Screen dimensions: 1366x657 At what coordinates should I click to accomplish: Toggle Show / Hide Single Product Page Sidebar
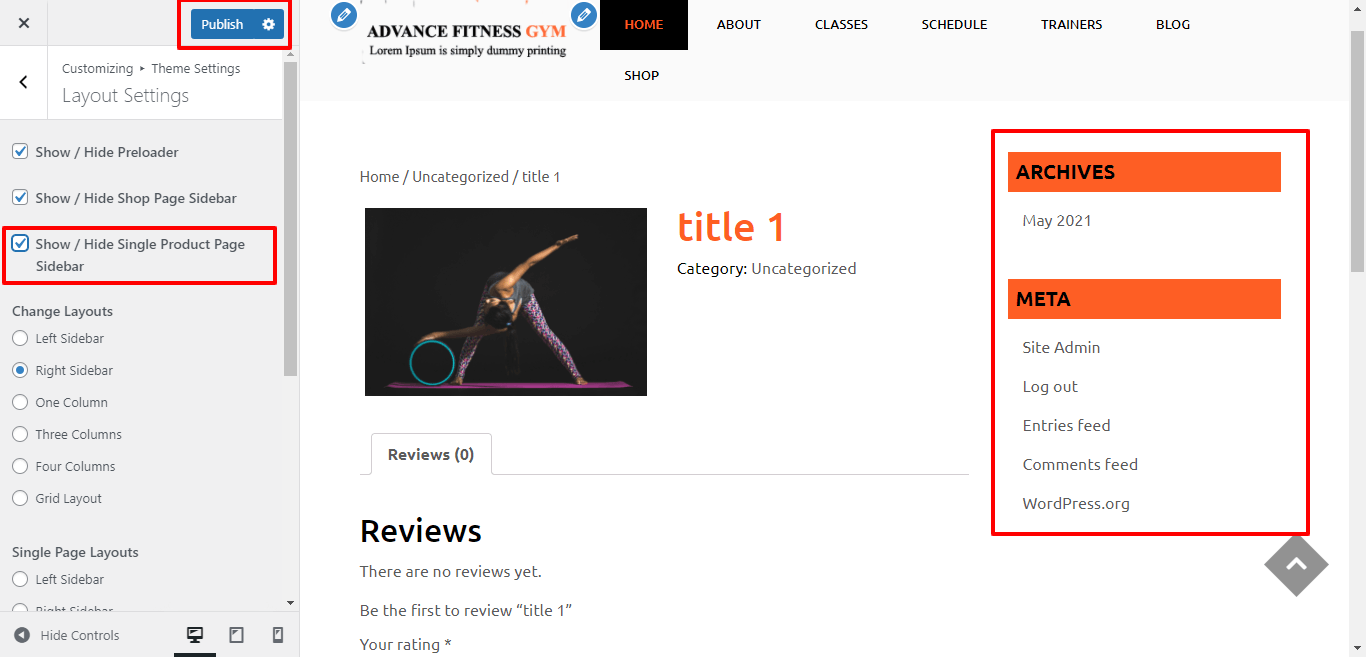(x=20, y=243)
